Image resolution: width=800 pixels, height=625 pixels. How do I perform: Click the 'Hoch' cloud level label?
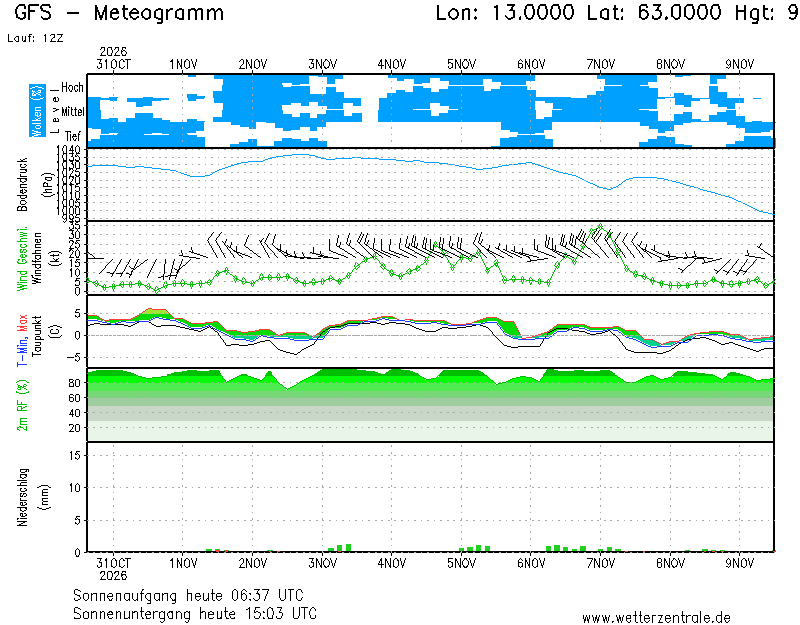(x=72, y=87)
